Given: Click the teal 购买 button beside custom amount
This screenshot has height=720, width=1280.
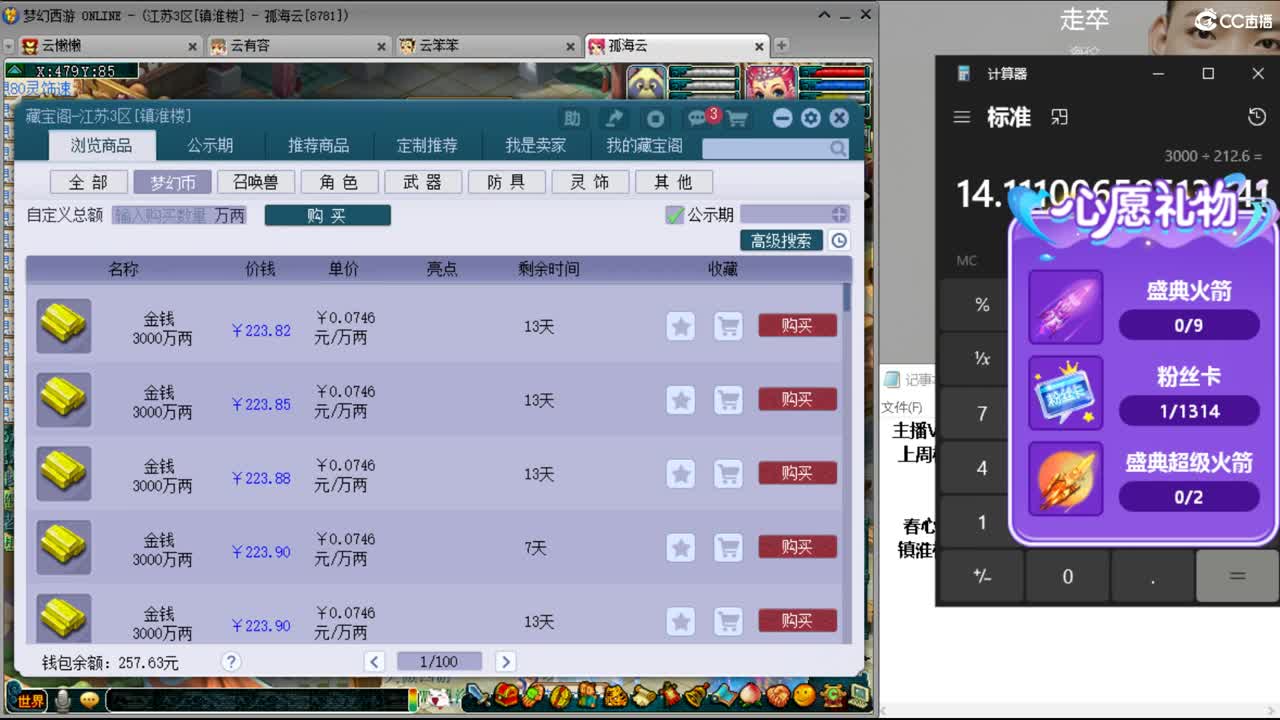Looking at the screenshot, I should tap(327, 215).
